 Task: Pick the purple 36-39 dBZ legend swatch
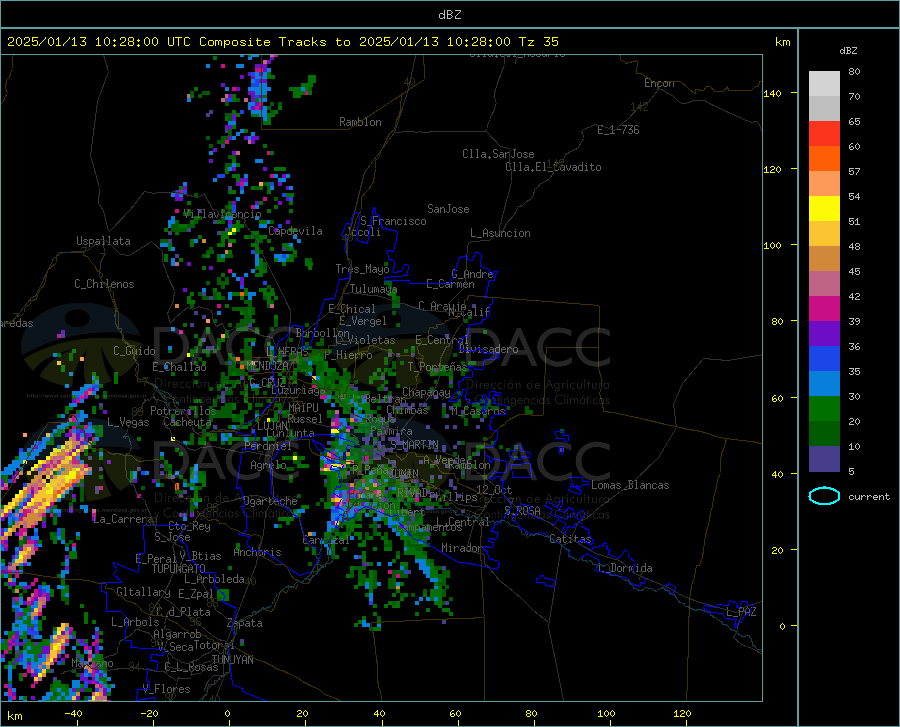click(824, 334)
